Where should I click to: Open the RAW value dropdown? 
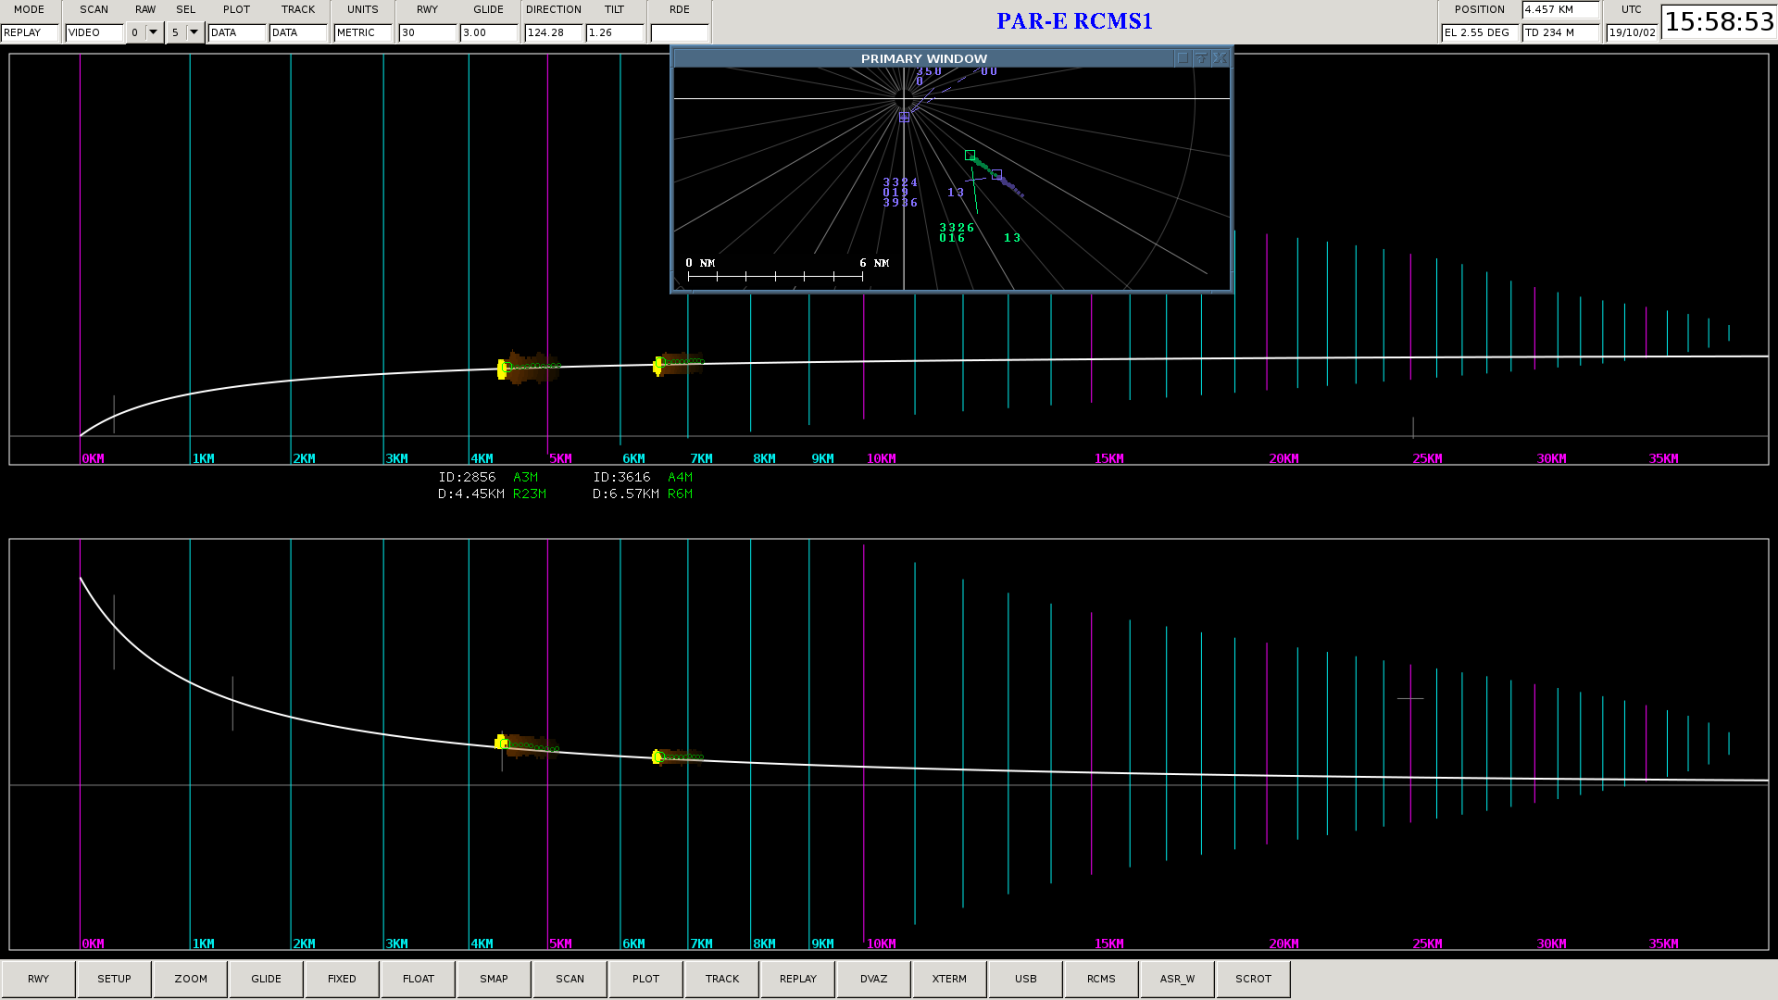tap(153, 32)
